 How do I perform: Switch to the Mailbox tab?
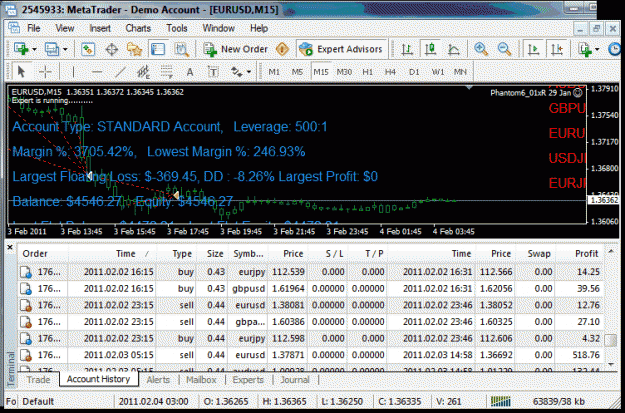pyautogui.click(x=201, y=380)
